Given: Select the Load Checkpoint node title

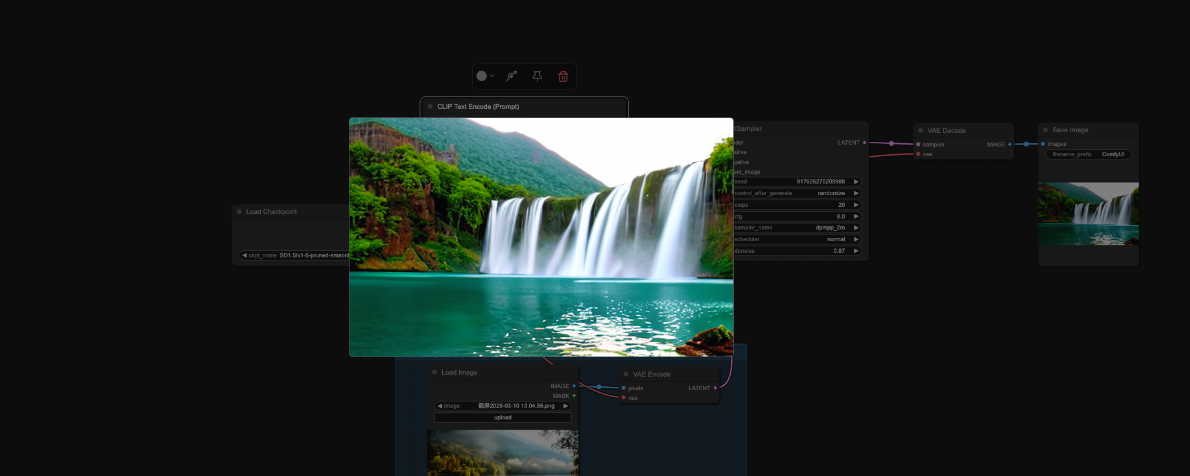Looking at the screenshot, I should click(271, 212).
